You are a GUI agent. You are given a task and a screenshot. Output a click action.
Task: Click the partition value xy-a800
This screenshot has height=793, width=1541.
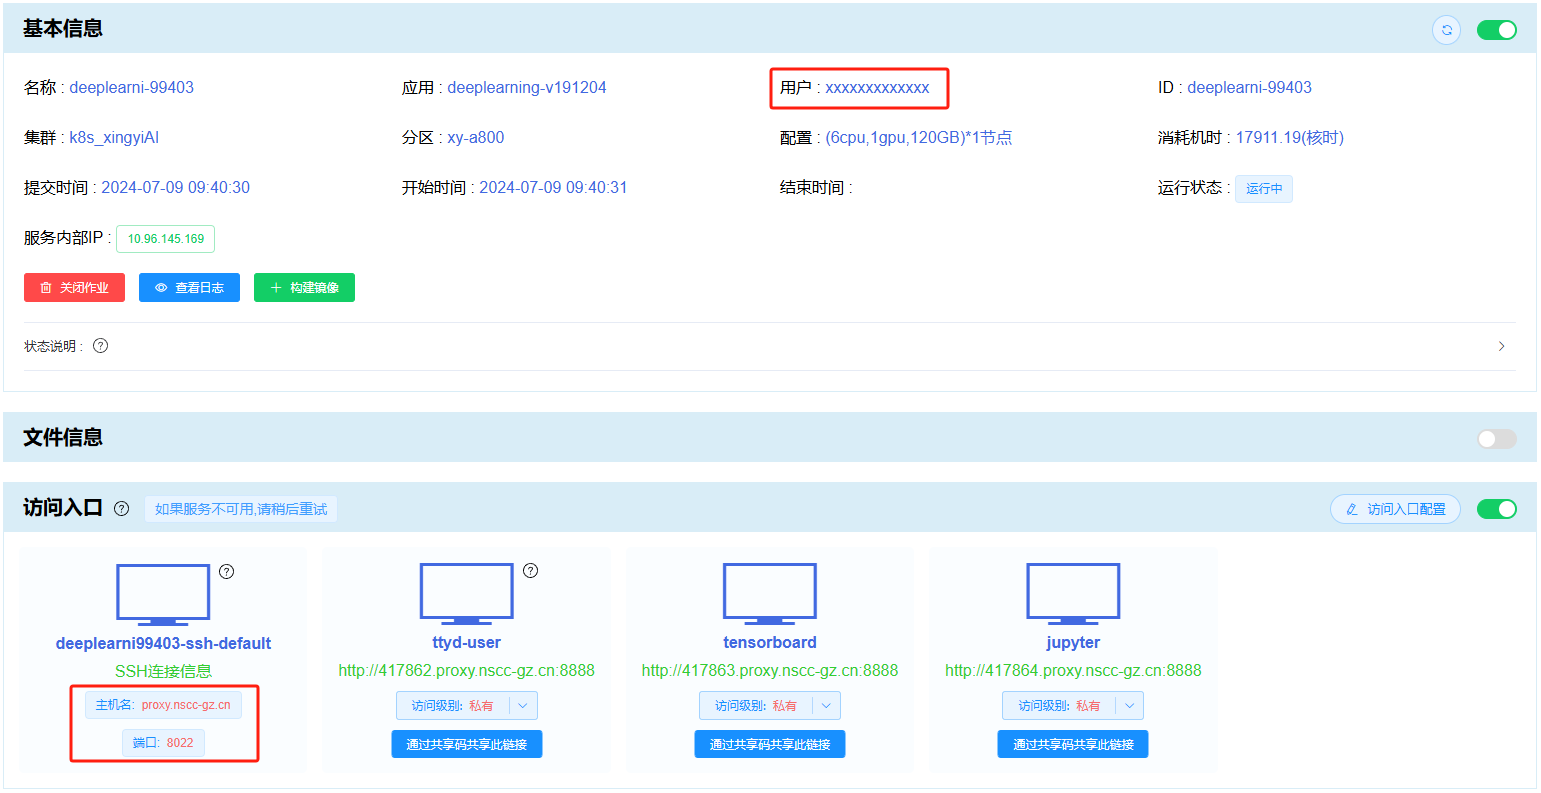click(476, 138)
